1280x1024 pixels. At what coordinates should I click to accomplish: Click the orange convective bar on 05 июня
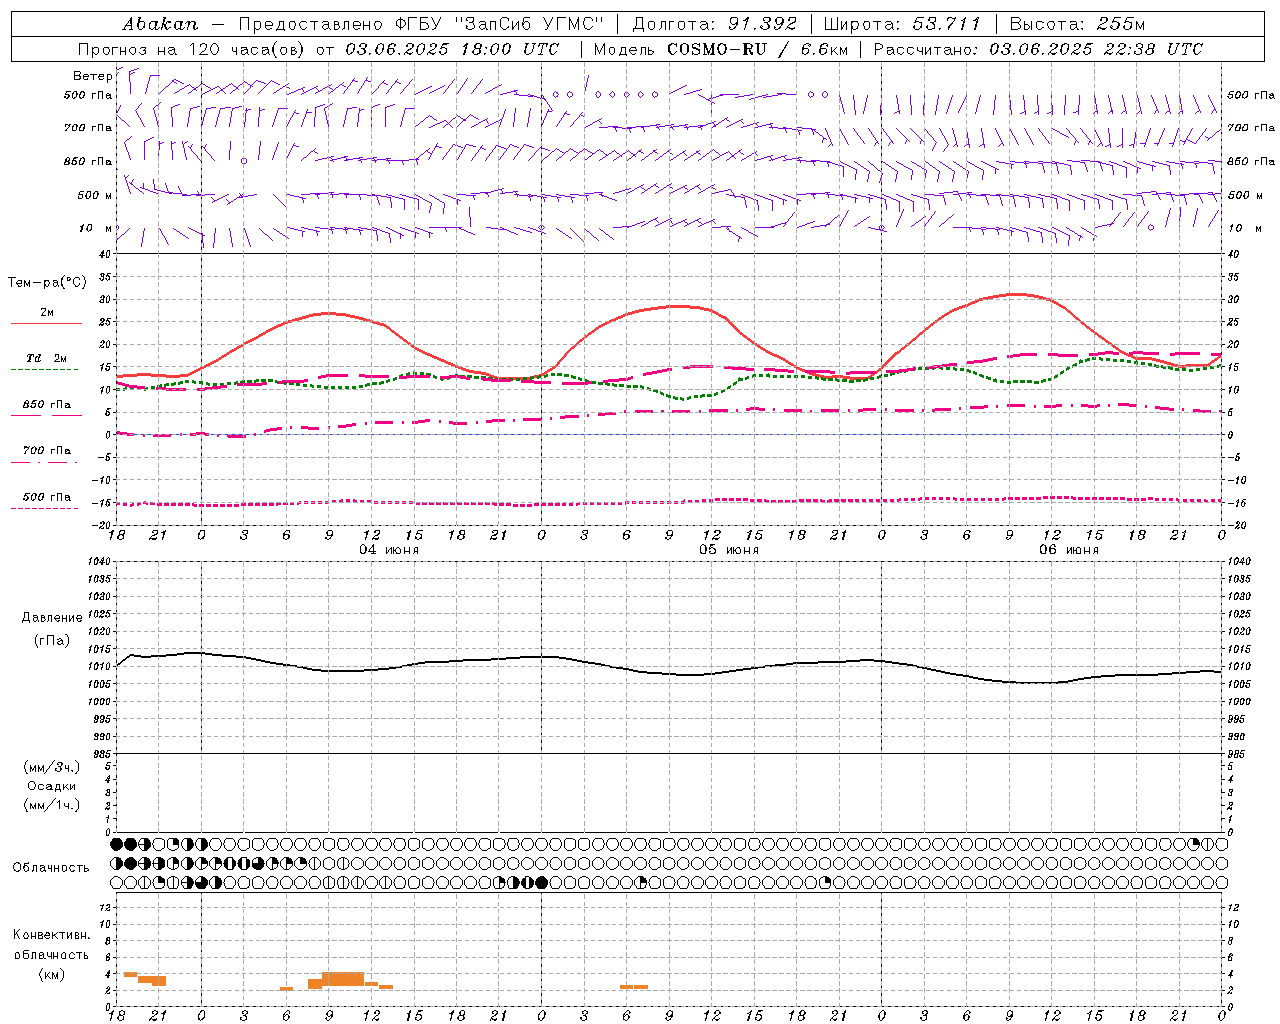pos(634,987)
